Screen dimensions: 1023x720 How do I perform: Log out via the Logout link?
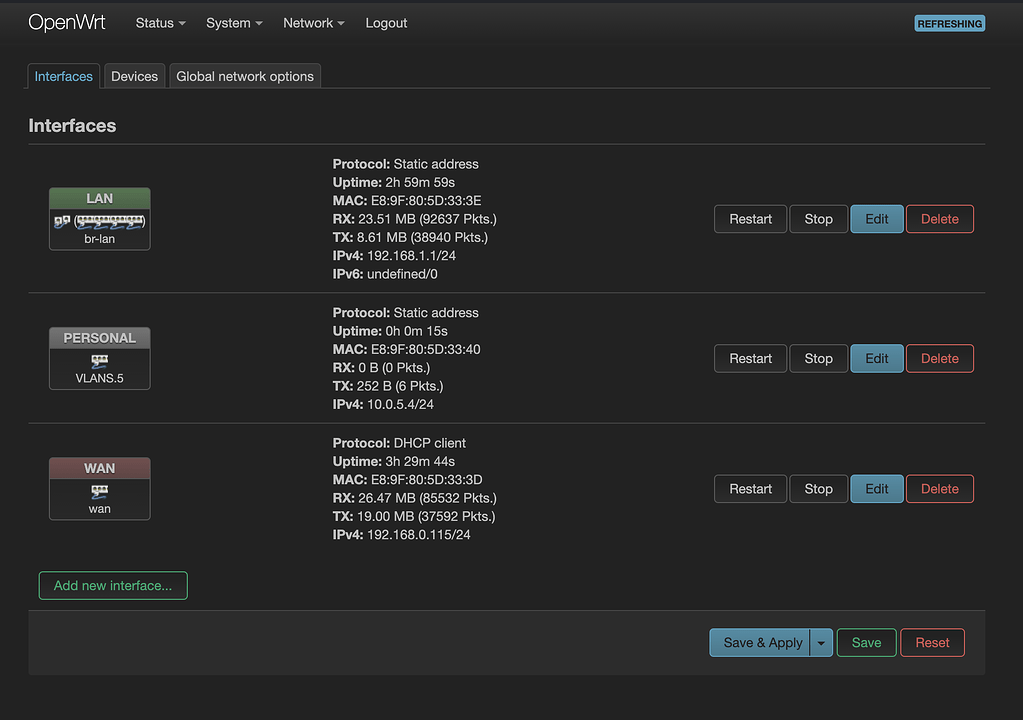click(386, 23)
